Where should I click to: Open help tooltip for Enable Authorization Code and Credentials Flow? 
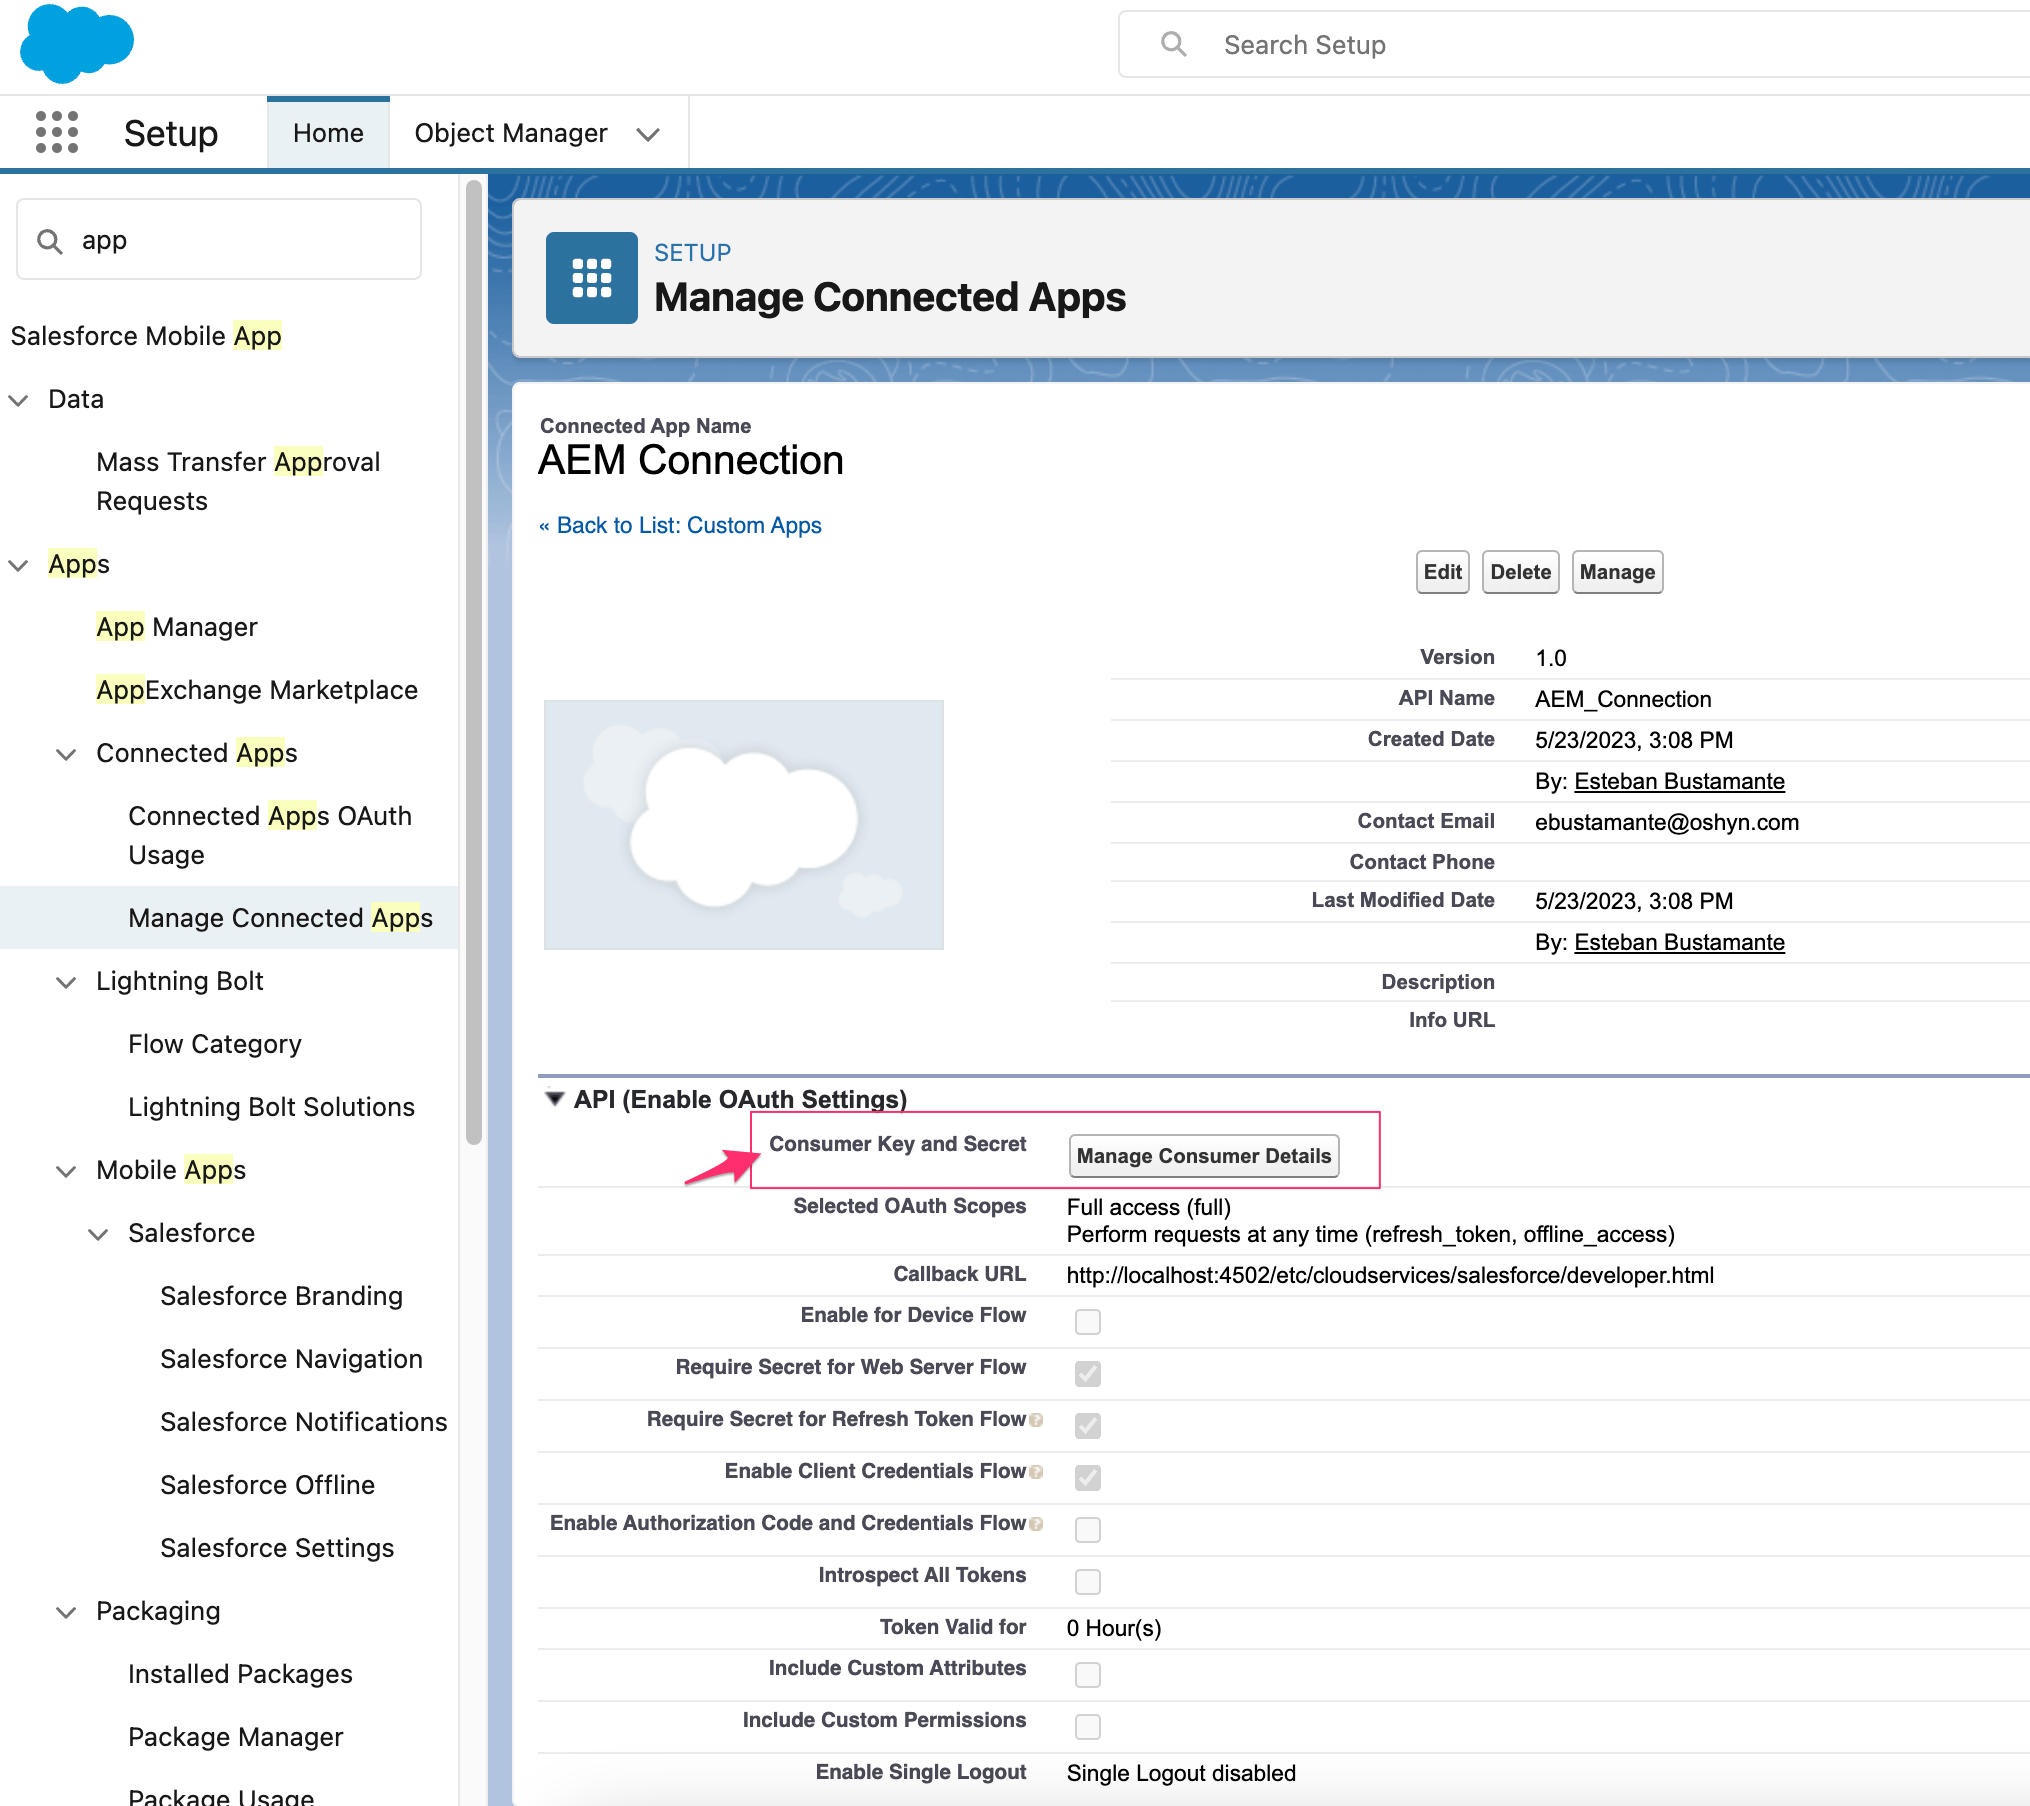pyautogui.click(x=1037, y=1523)
